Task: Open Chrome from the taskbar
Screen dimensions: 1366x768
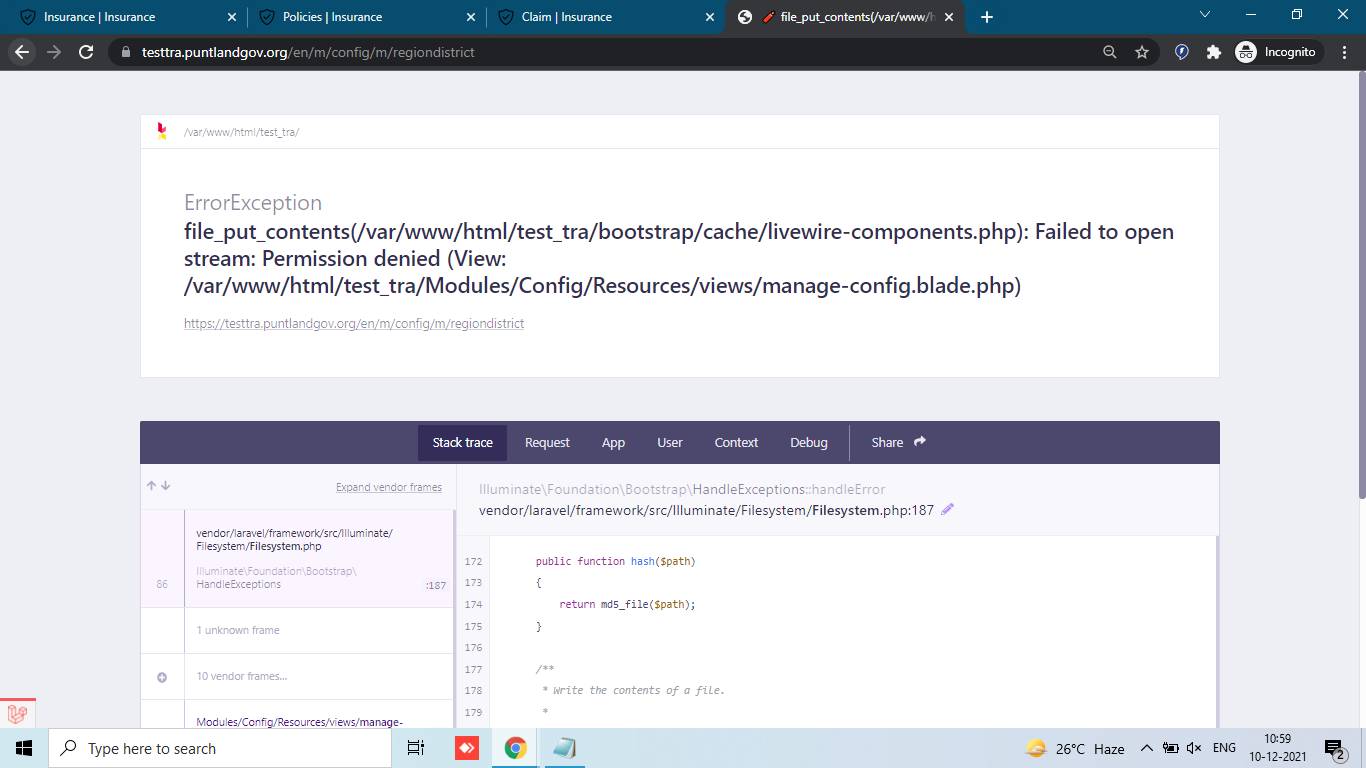Action: pos(516,748)
